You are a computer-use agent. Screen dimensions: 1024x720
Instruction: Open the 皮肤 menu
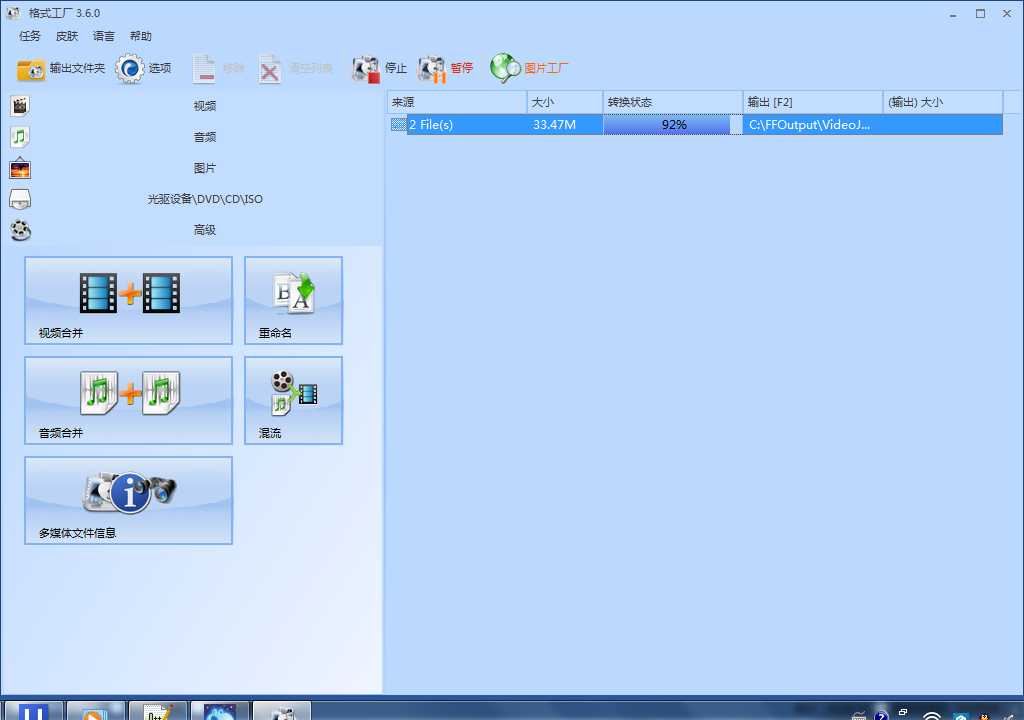click(x=67, y=36)
